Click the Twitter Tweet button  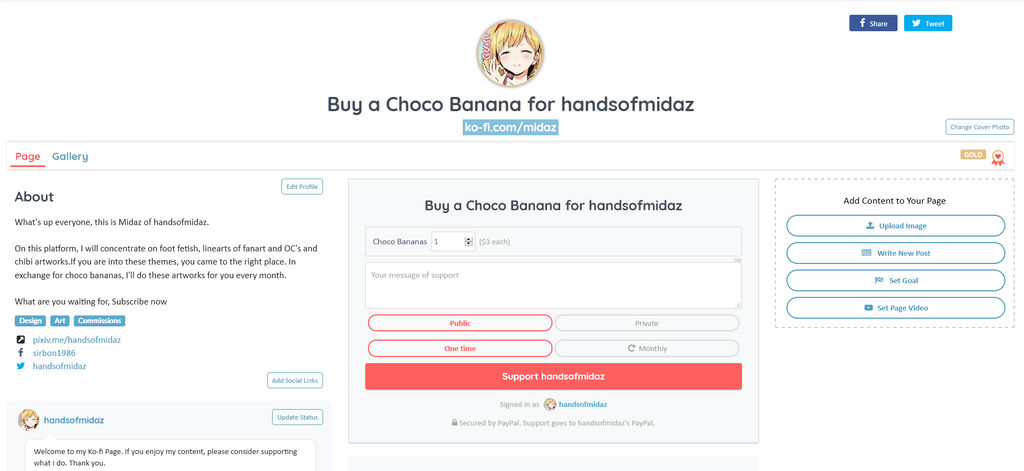(x=928, y=24)
